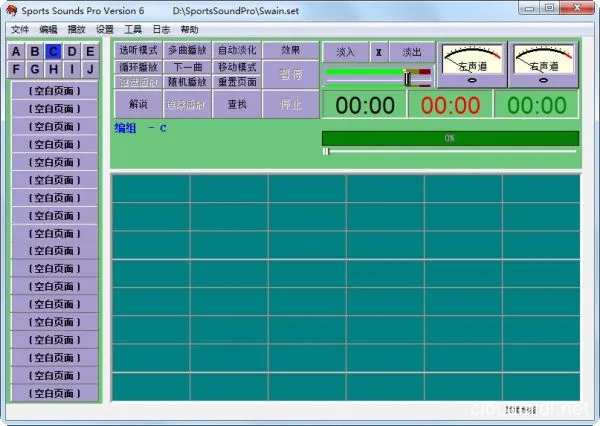Switch to group F
The height and width of the screenshot is (426, 600).
(17, 69)
